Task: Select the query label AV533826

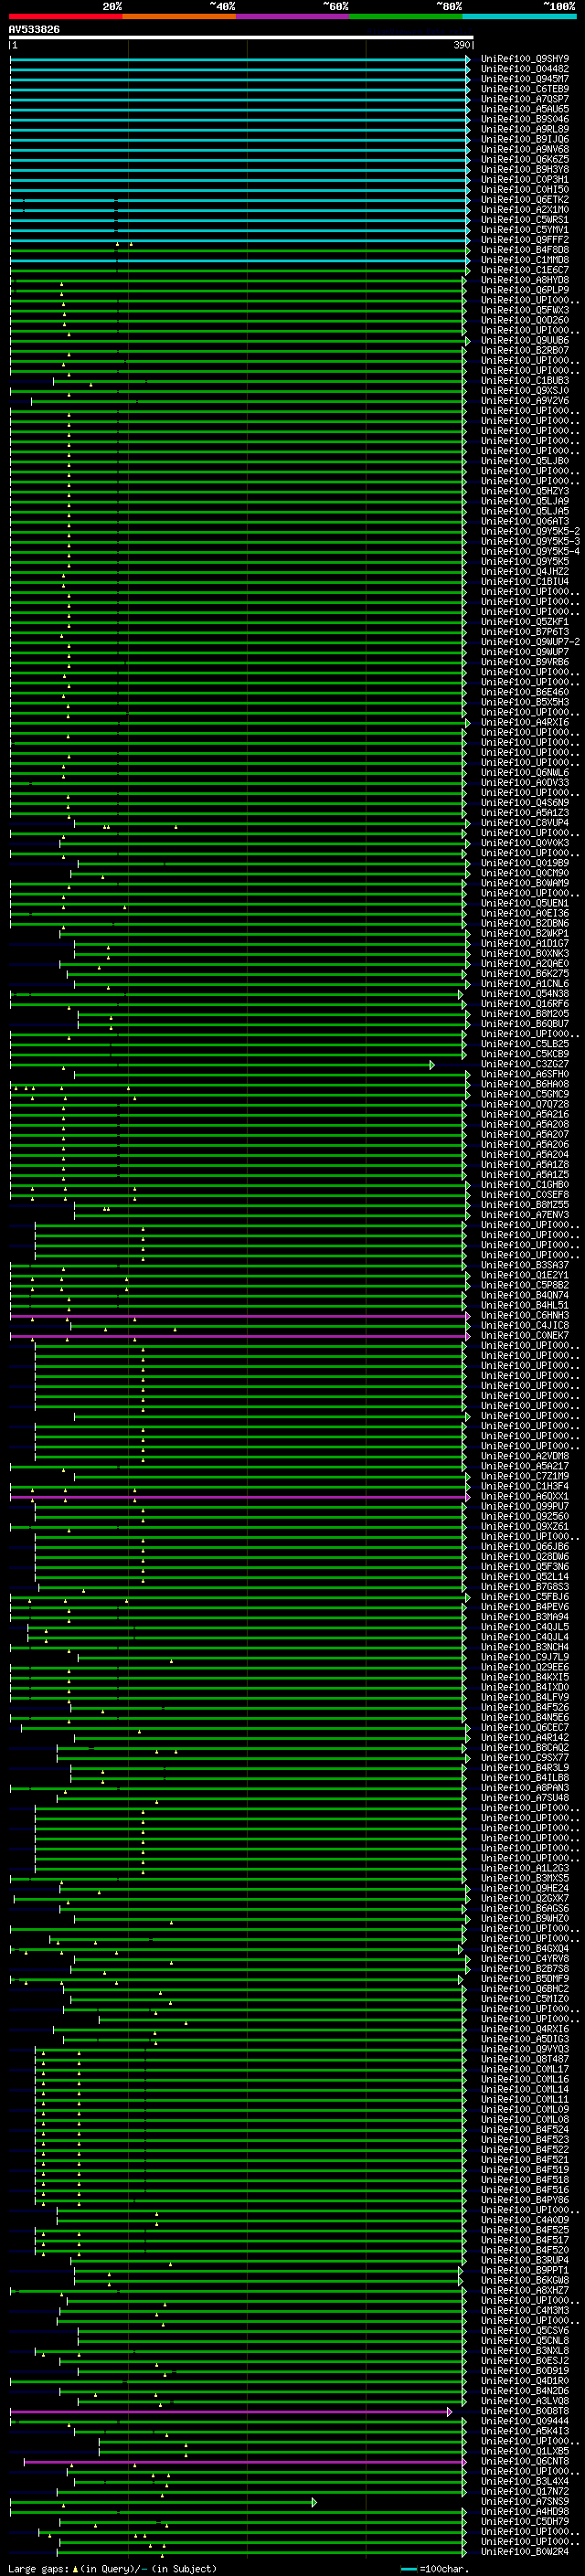Action: point(34,30)
